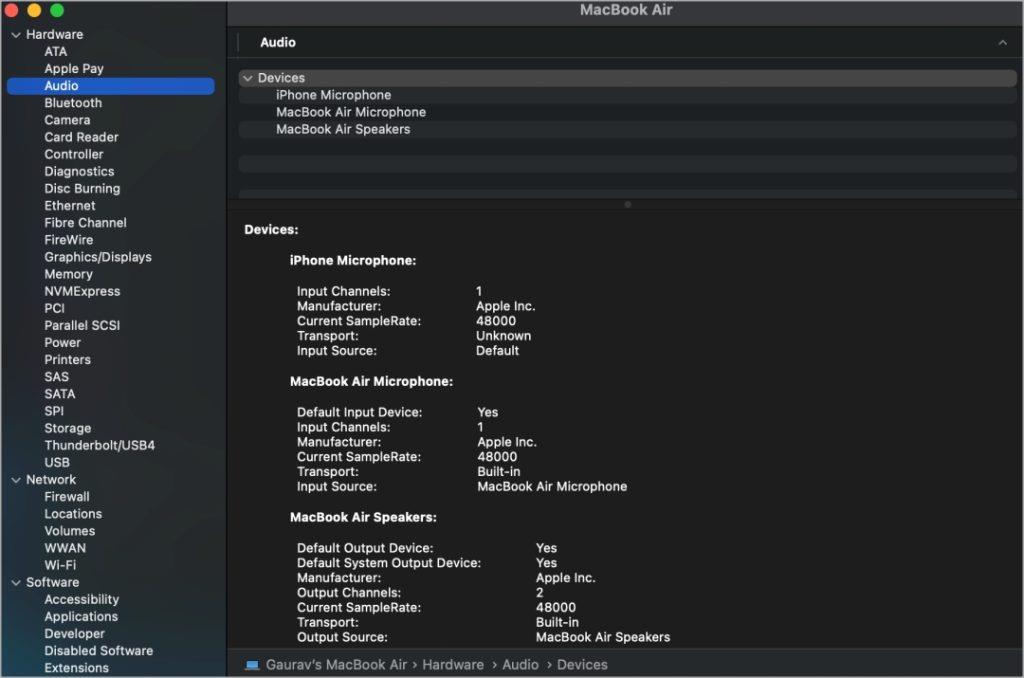Click the MacBook Air Microphone details heading
Image resolution: width=1024 pixels, height=678 pixels.
pyautogui.click(x=371, y=381)
